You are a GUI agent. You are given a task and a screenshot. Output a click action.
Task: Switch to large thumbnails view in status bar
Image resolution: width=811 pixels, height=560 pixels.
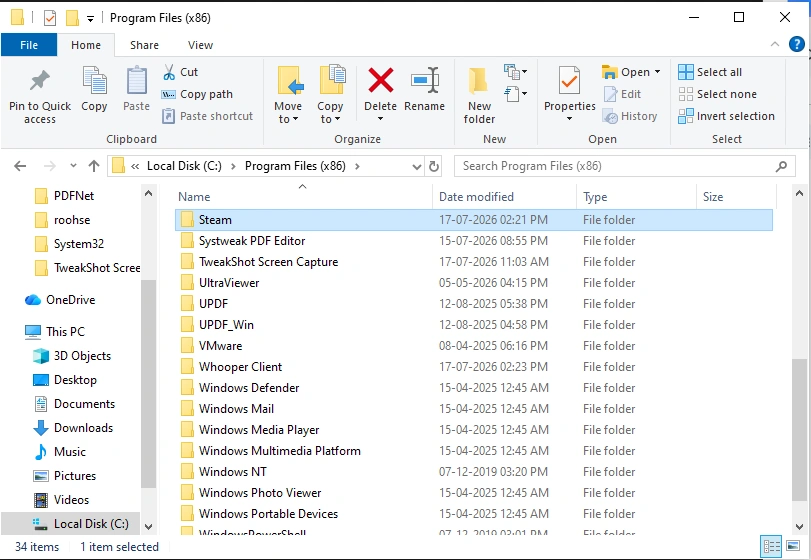pos(793,546)
